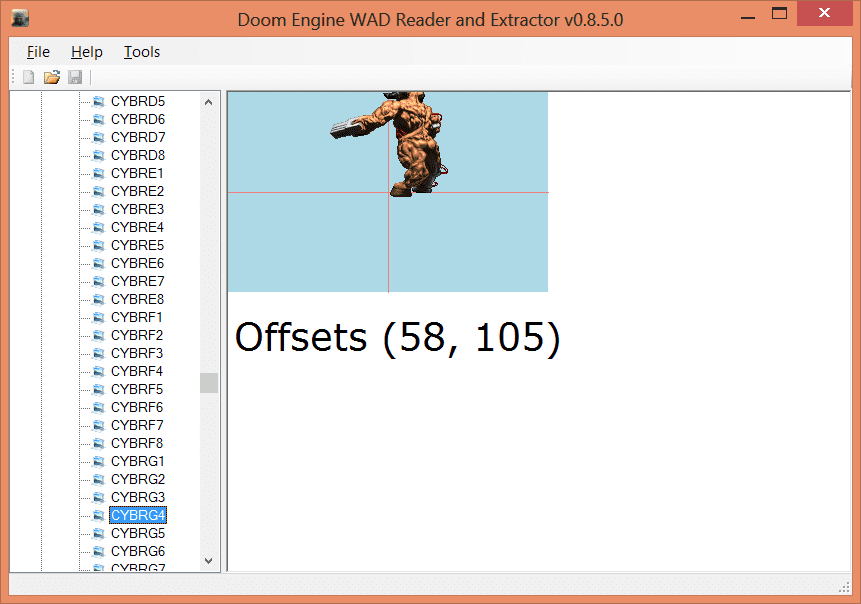This screenshot has width=861, height=604.
Task: Select the CYBRF7 lump name
Action: [137, 425]
